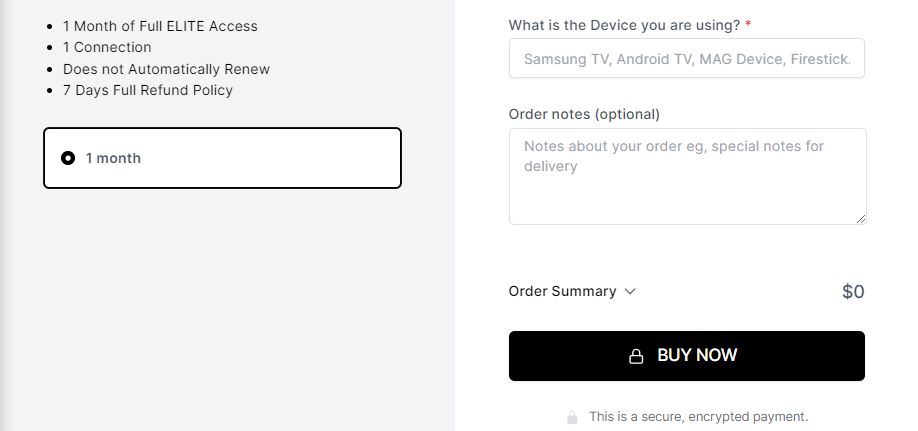Open the Order Summary label
This screenshot has width=918, height=431.
[x=562, y=291]
